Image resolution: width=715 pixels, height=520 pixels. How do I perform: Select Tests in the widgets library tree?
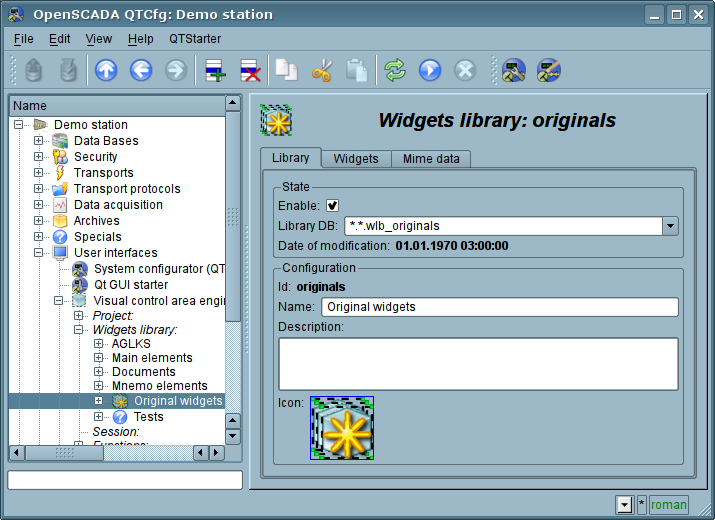[148, 417]
